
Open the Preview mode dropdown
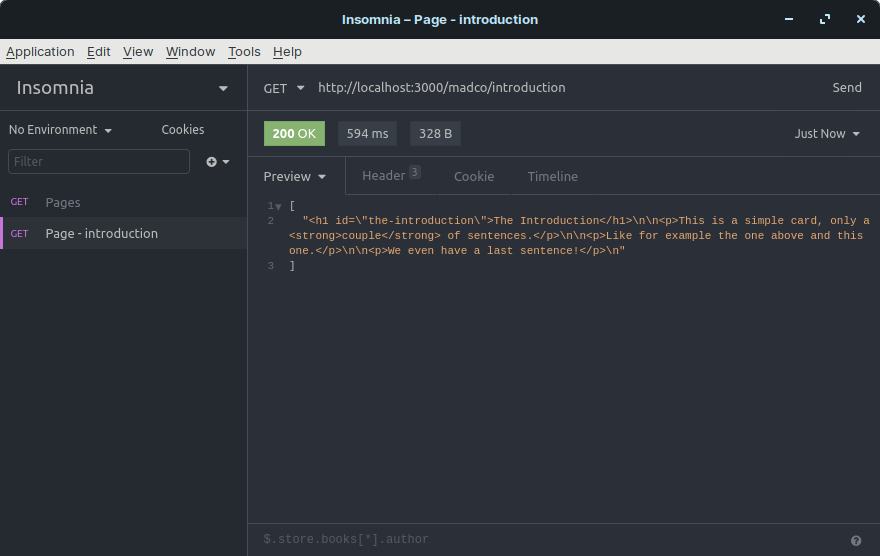tap(295, 176)
